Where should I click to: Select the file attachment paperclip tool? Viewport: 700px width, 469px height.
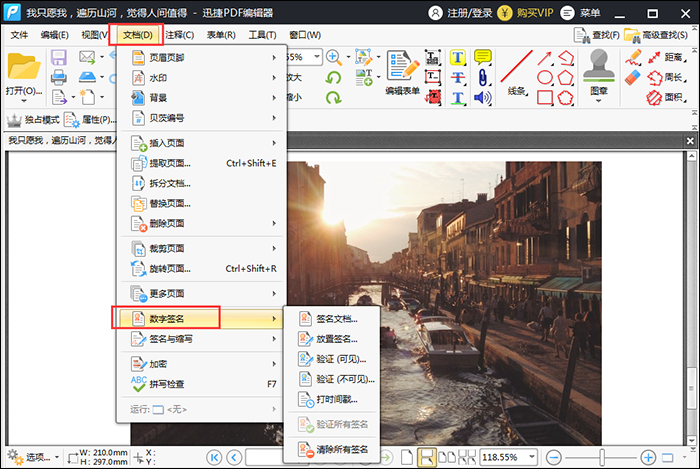point(483,77)
